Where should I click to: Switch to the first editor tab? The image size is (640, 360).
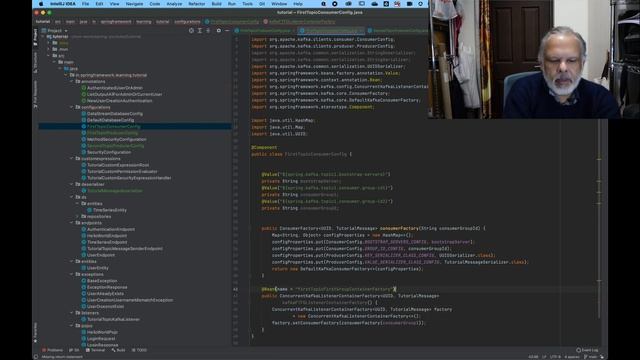pyautogui.click(x=265, y=31)
